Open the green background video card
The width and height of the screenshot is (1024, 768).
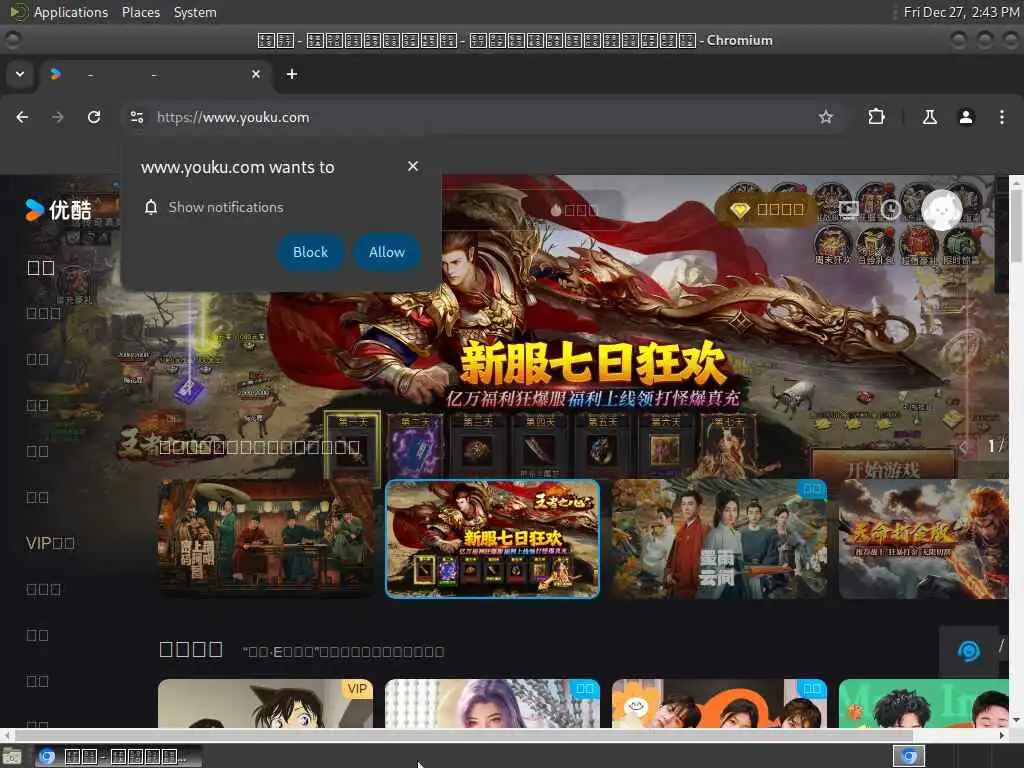tap(923, 703)
